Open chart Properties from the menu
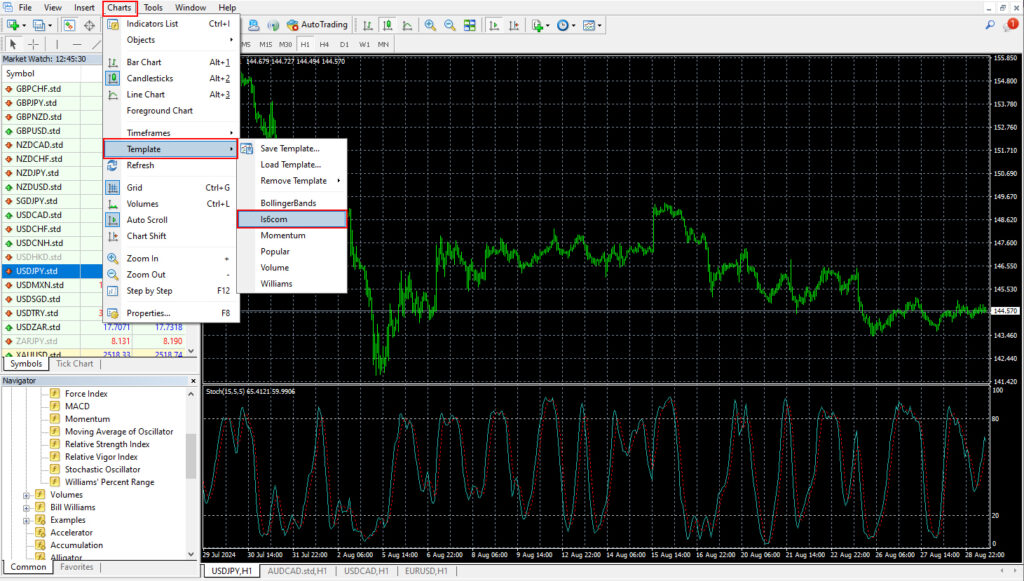This screenshot has height=581, width=1024. pos(170,313)
